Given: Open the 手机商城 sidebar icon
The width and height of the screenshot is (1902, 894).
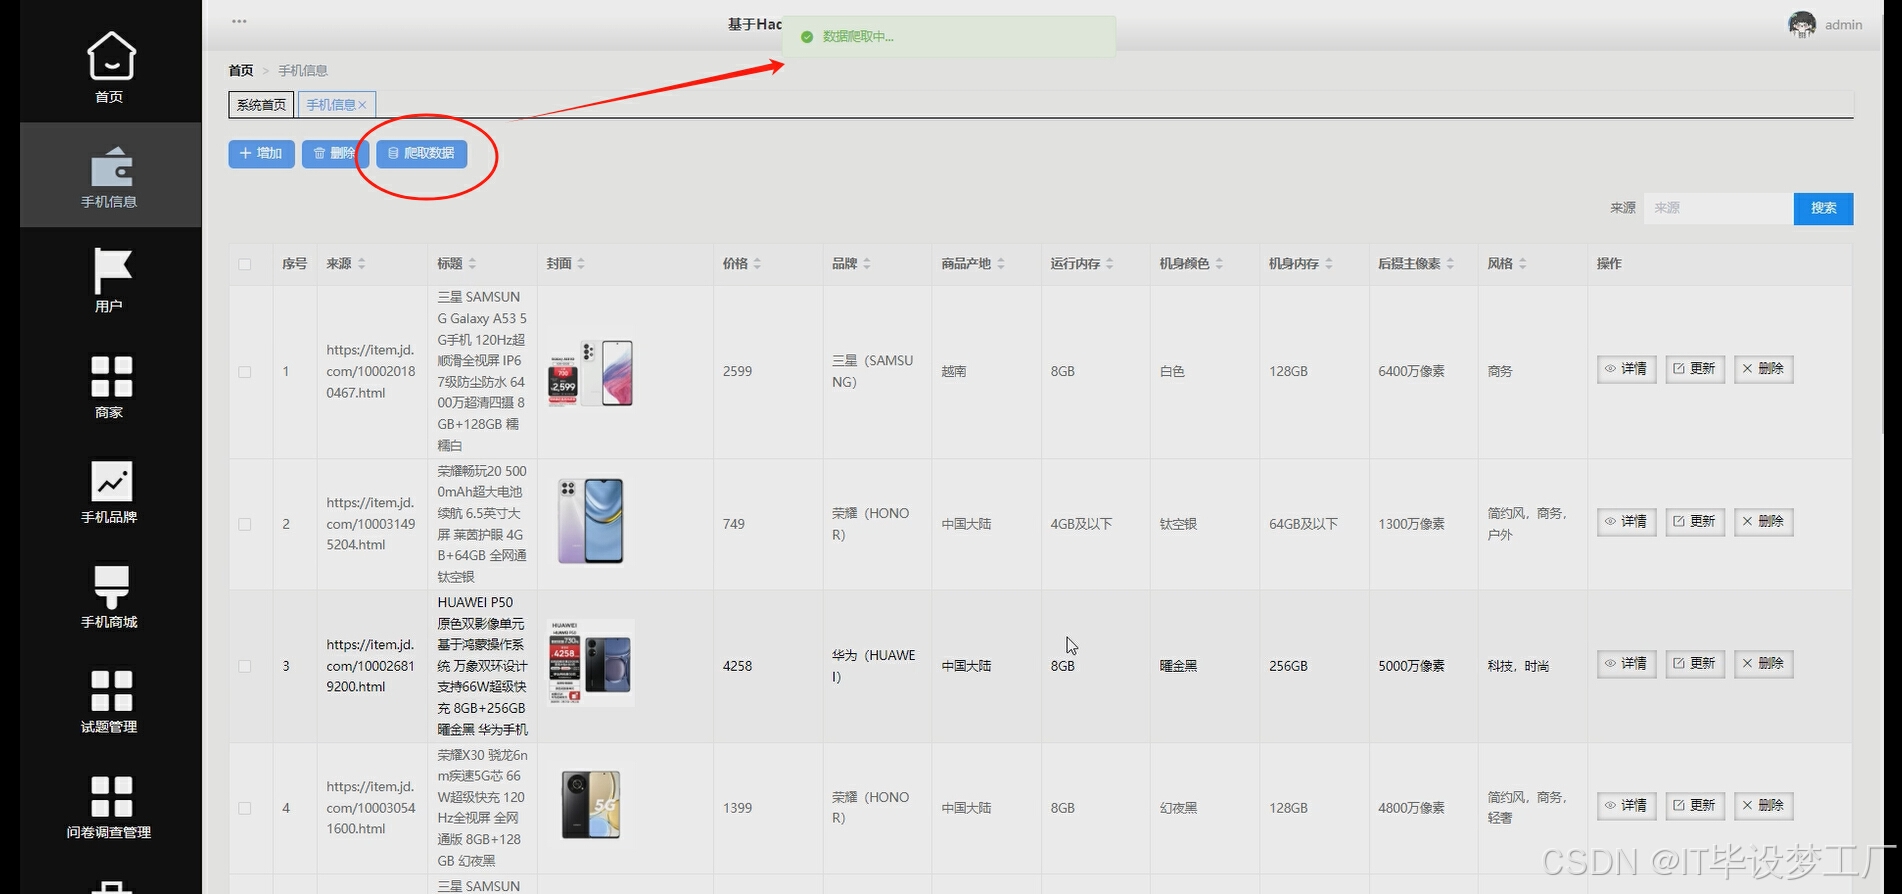Looking at the screenshot, I should 111,587.
